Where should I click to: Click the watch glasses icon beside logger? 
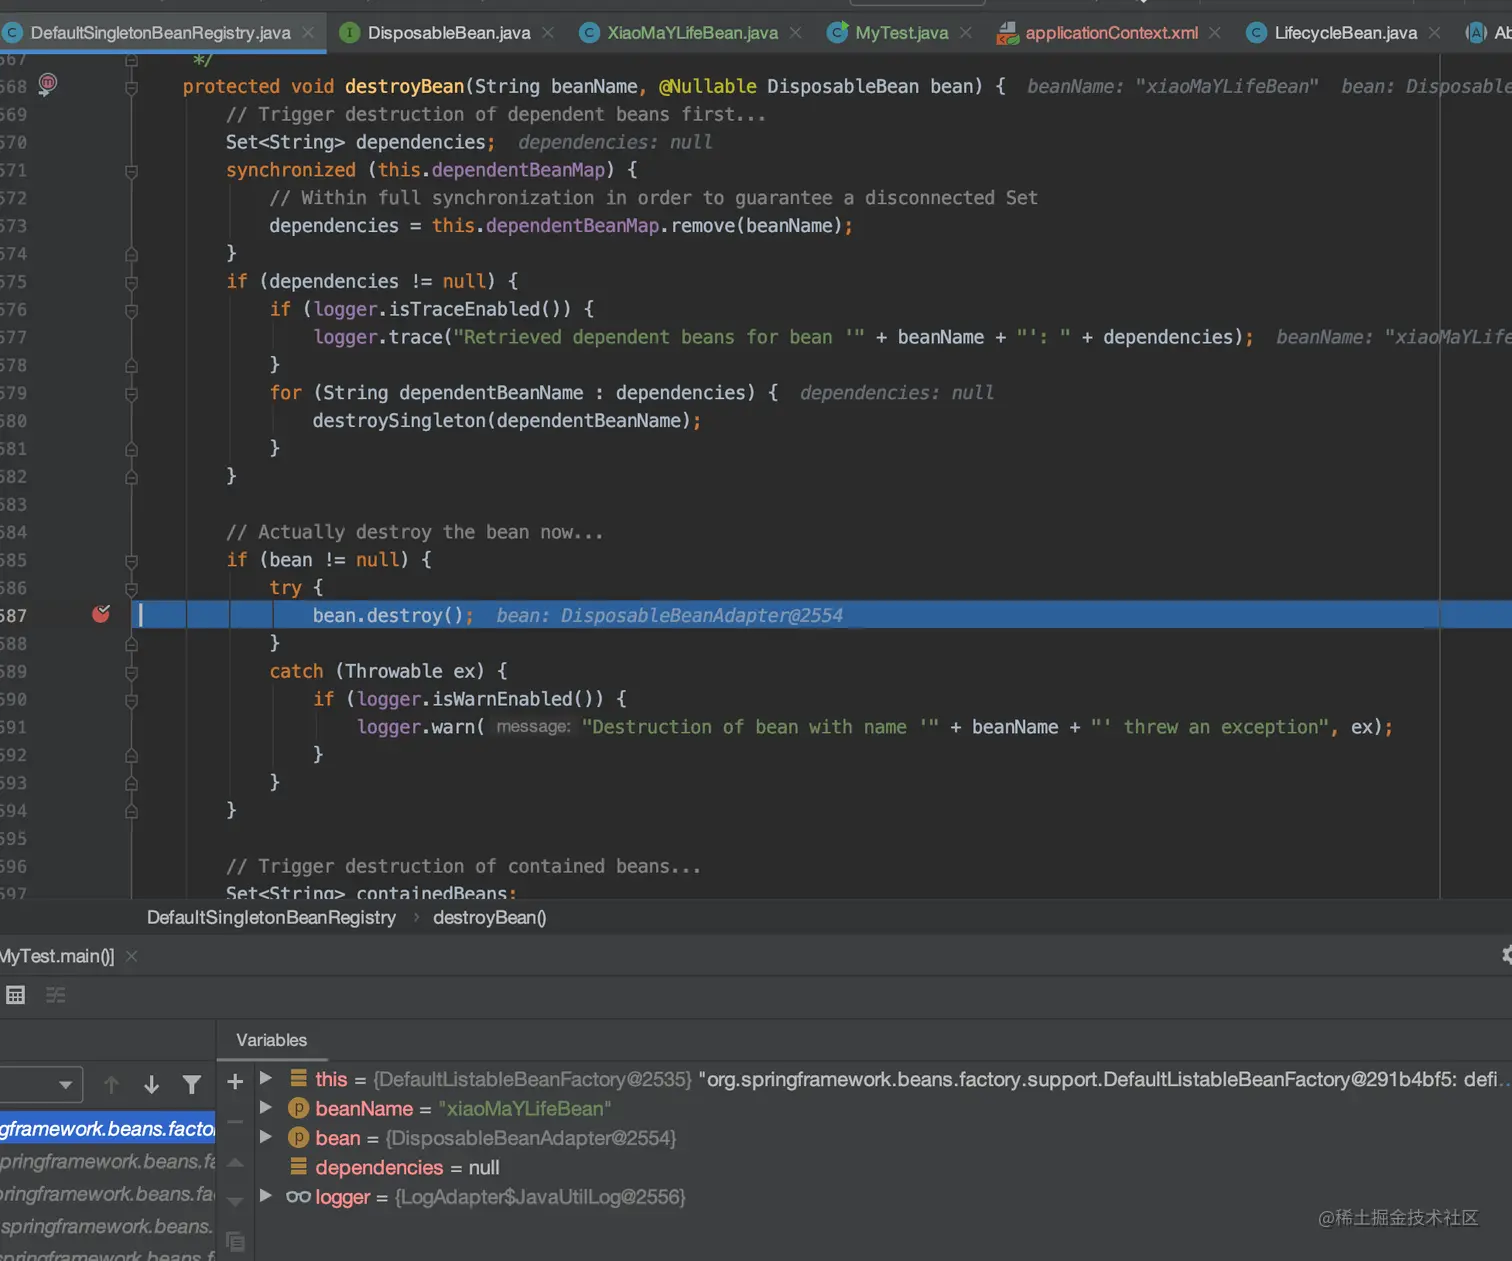pos(298,1196)
